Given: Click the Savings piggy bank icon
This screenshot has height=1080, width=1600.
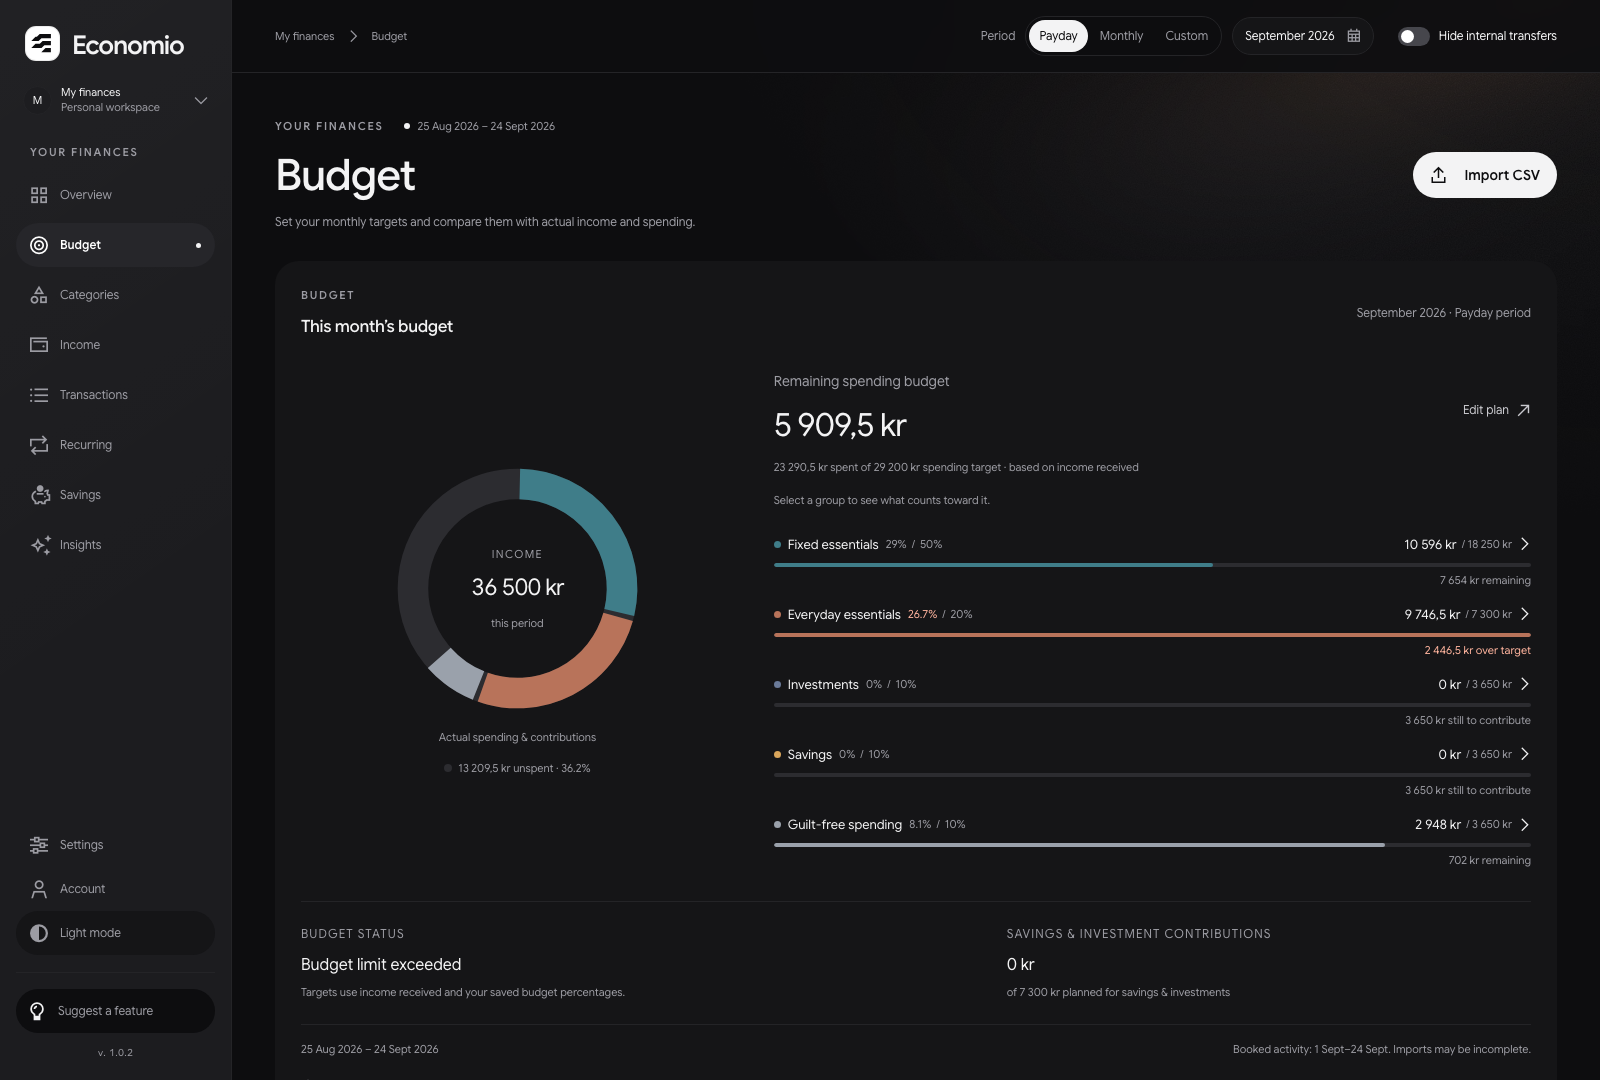Looking at the screenshot, I should pyautogui.click(x=40, y=495).
